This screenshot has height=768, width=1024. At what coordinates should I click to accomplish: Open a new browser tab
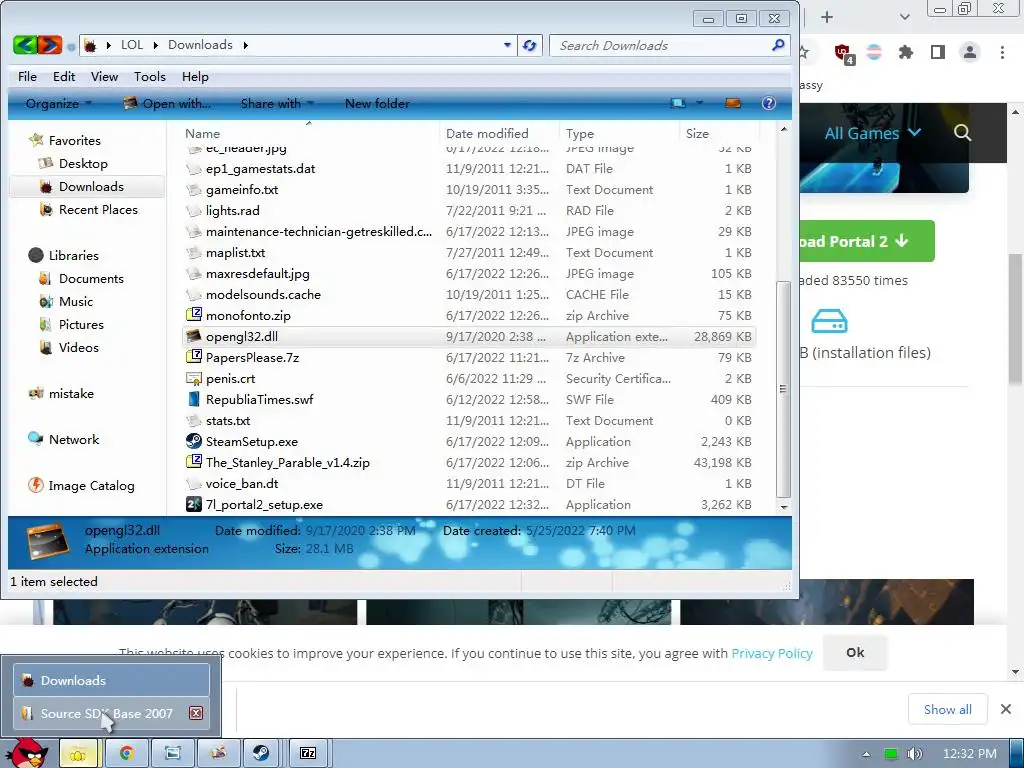coord(827,17)
